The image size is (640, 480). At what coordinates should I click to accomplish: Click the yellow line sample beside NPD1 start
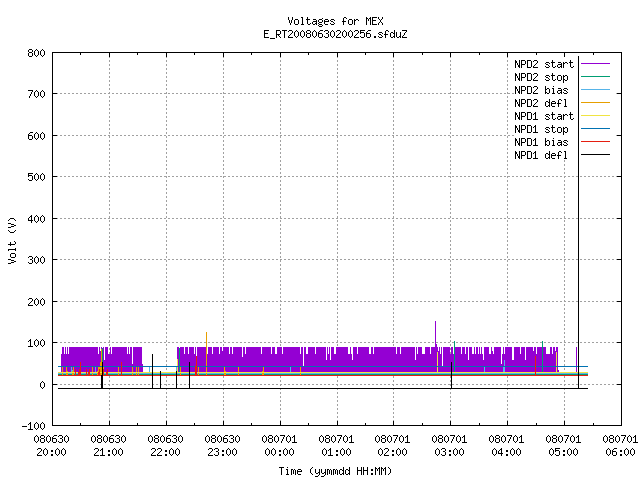pos(595,116)
